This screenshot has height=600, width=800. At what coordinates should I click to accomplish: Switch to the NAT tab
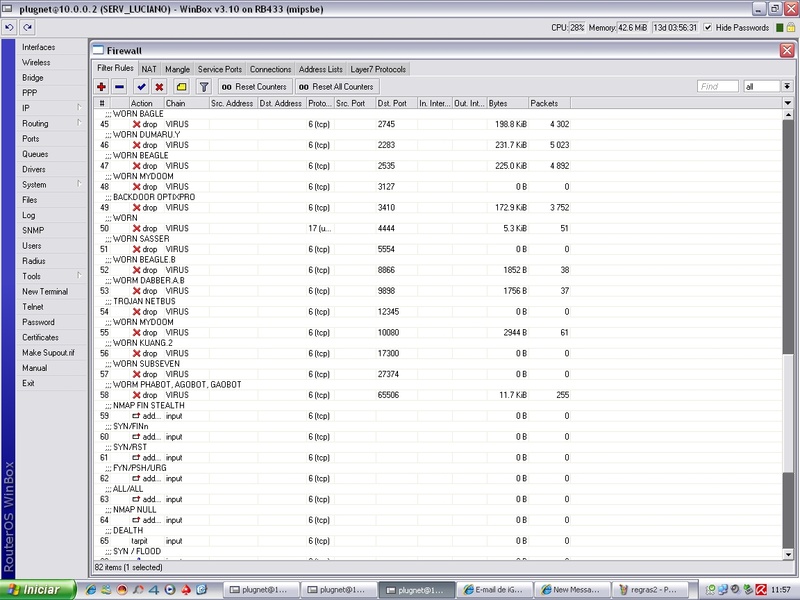pyautogui.click(x=149, y=69)
